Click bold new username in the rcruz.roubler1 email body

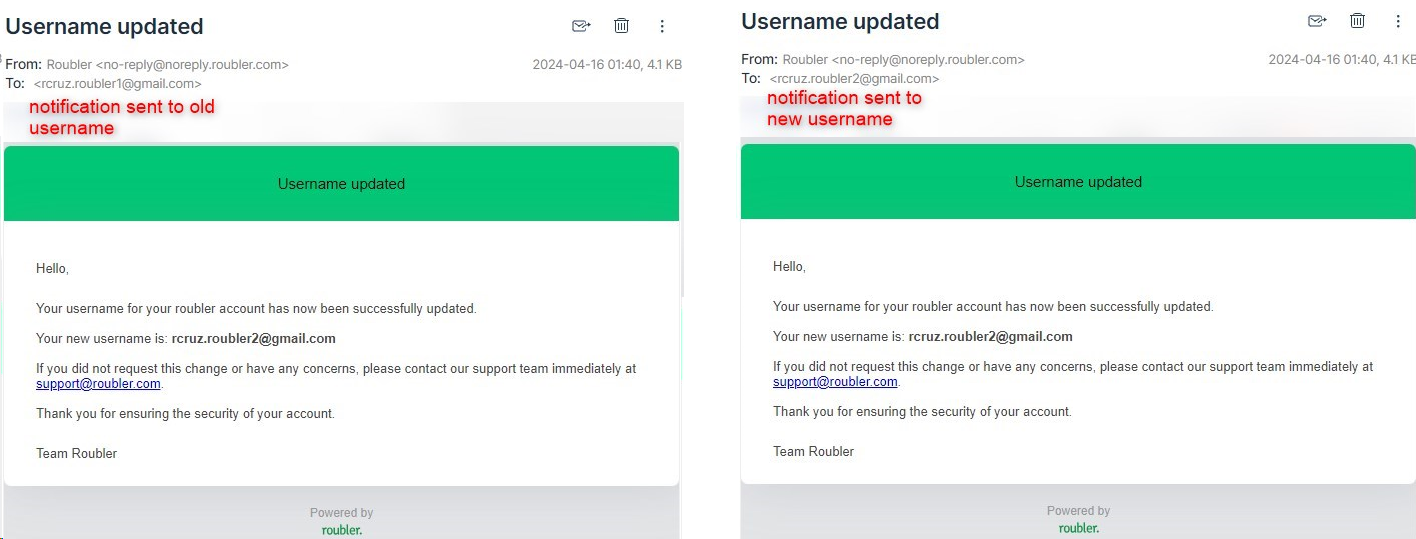tap(254, 339)
